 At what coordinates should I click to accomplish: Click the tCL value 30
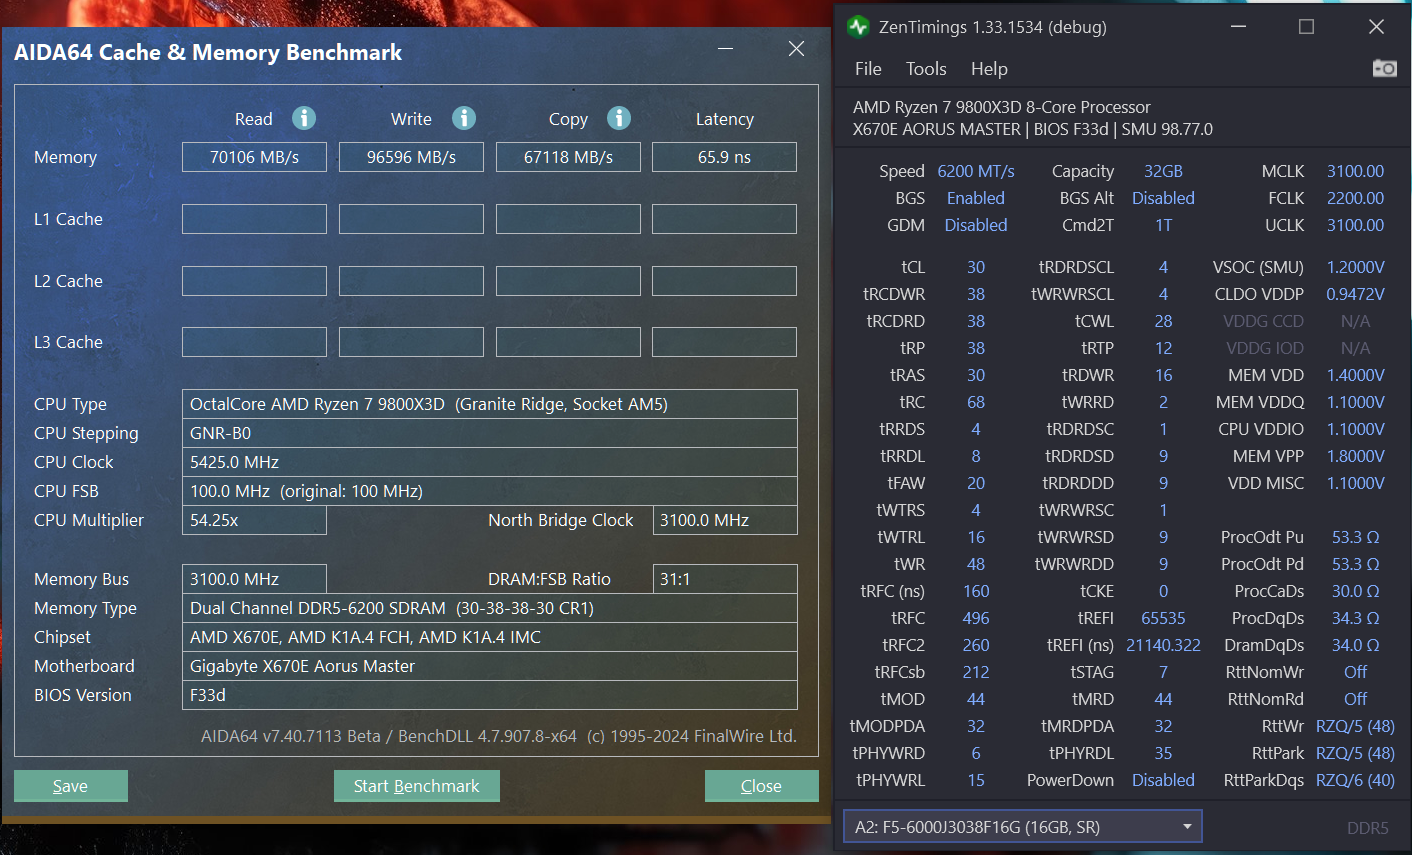[976, 267]
